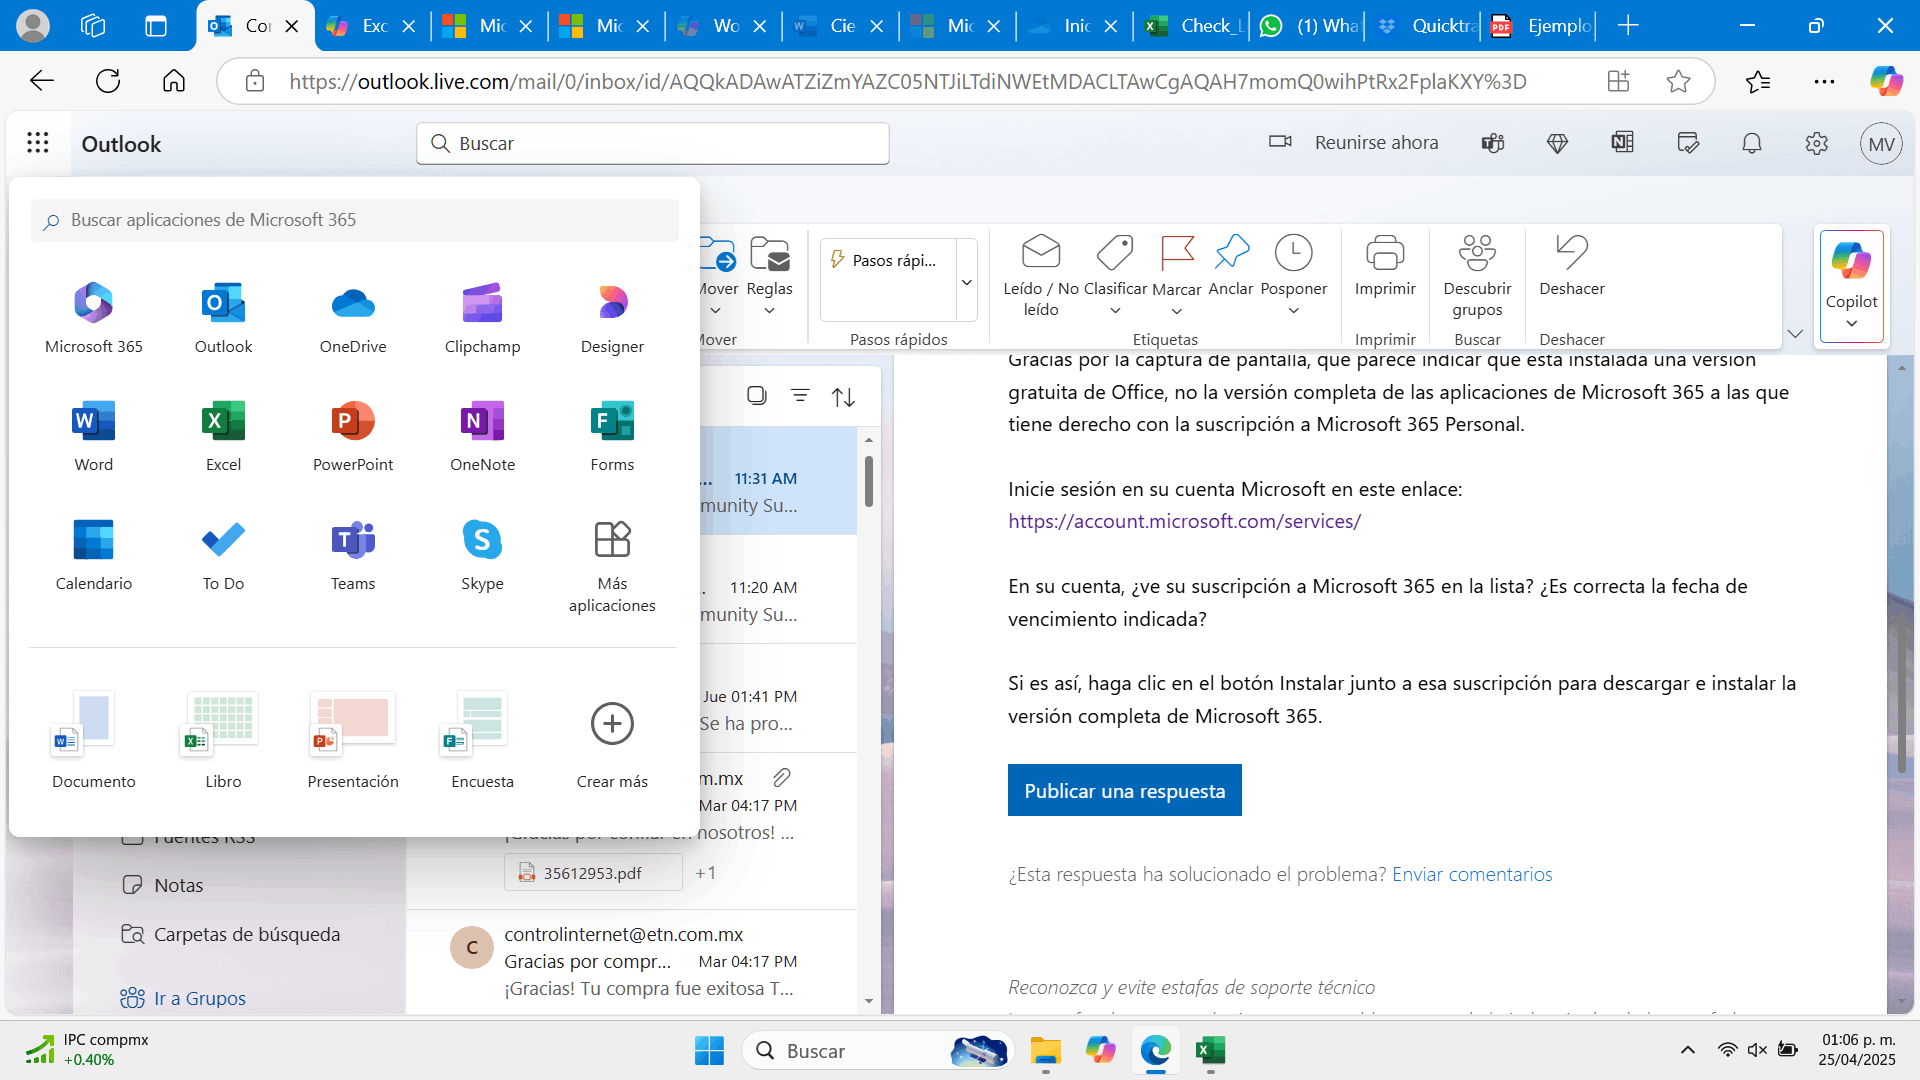Toggle the Marcar flag on message

[1176, 266]
